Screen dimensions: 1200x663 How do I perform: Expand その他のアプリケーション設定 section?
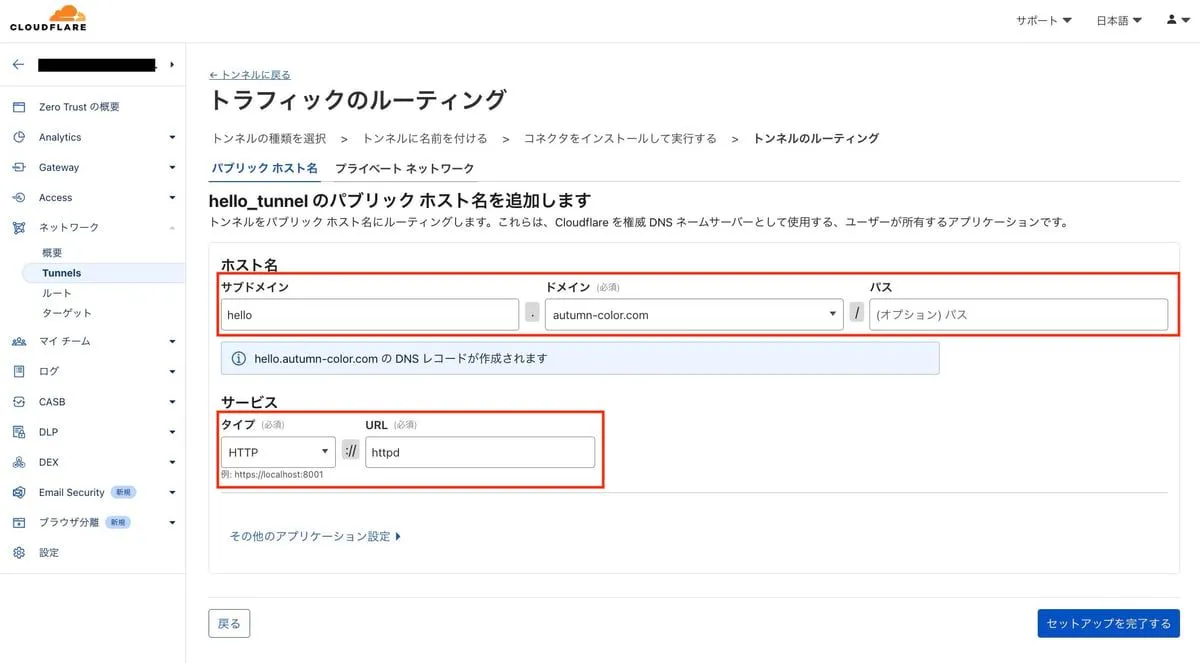pos(315,536)
